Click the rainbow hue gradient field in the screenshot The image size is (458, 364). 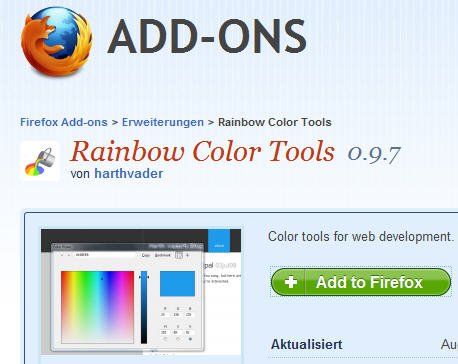98,307
